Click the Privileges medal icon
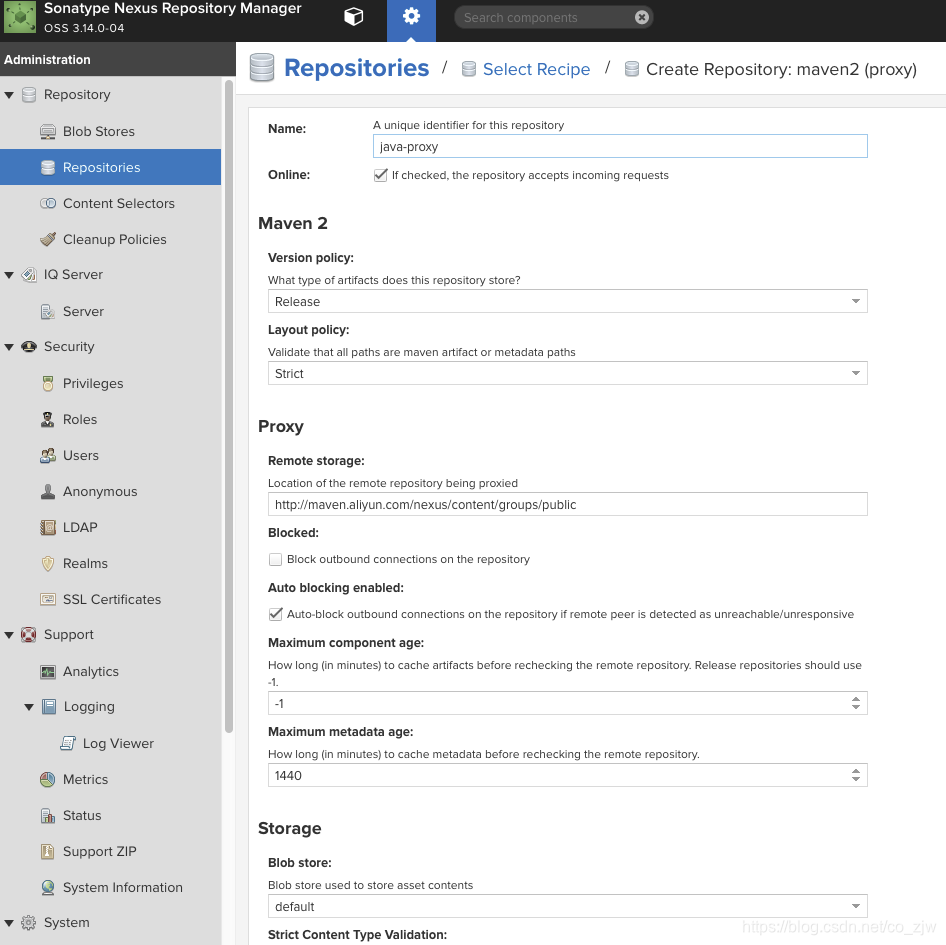This screenshot has height=945, width=946. [x=48, y=384]
